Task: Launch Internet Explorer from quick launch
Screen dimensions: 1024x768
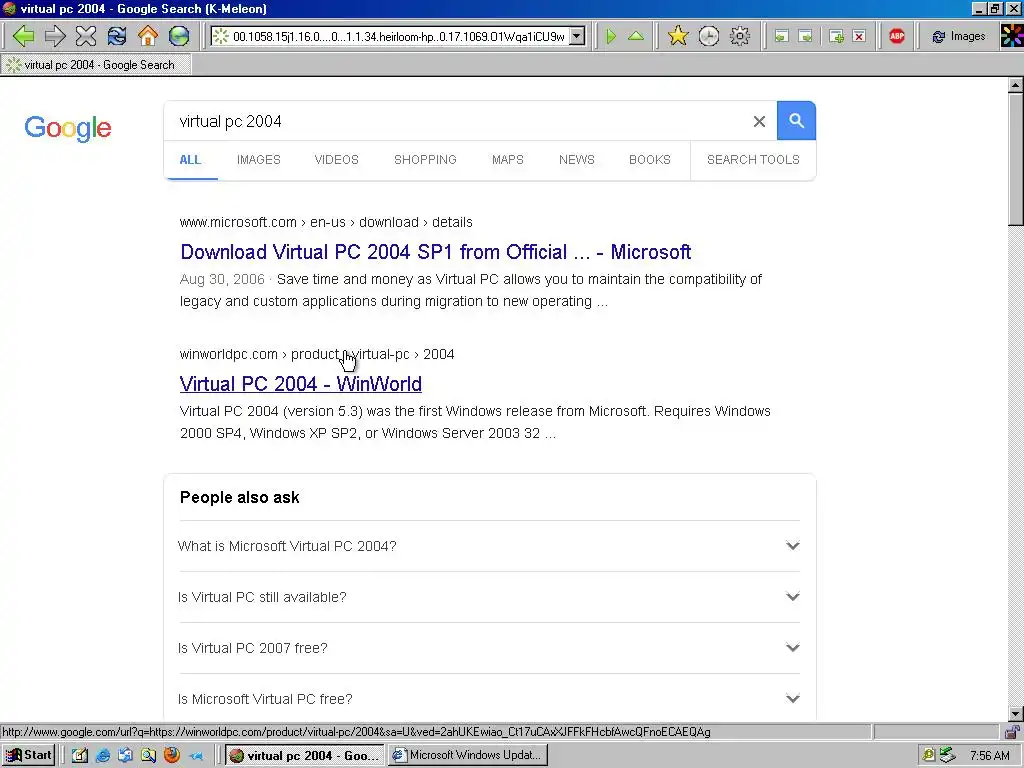Action: tap(103, 756)
